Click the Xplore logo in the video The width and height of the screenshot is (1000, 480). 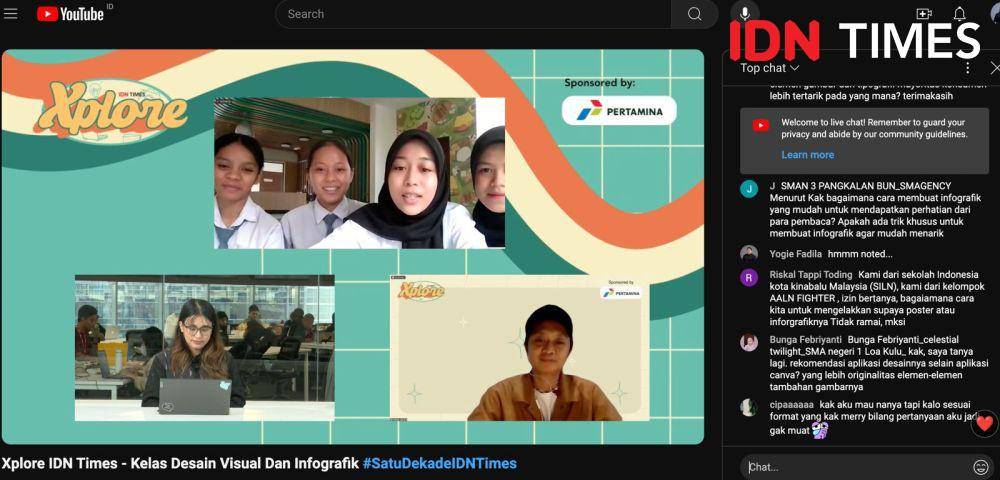coord(112,112)
